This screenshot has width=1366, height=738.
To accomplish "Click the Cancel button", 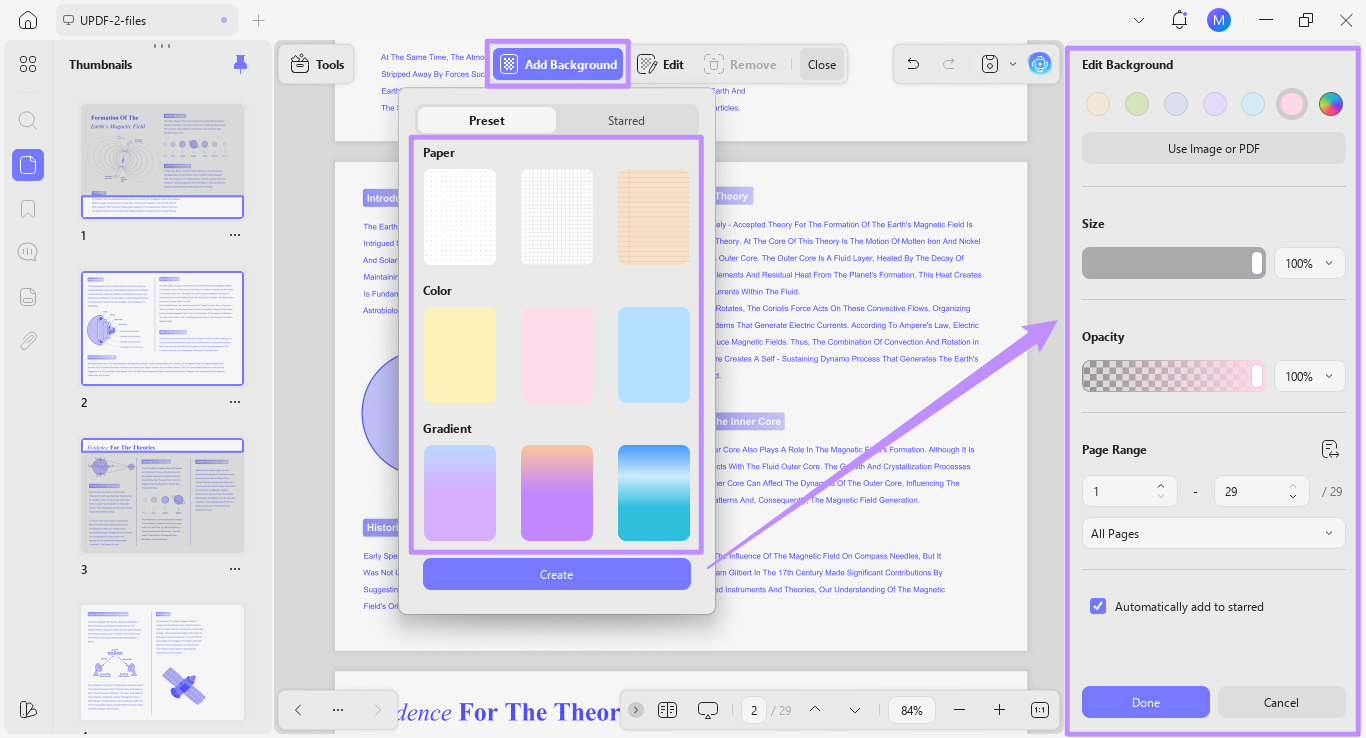I will 1281,702.
